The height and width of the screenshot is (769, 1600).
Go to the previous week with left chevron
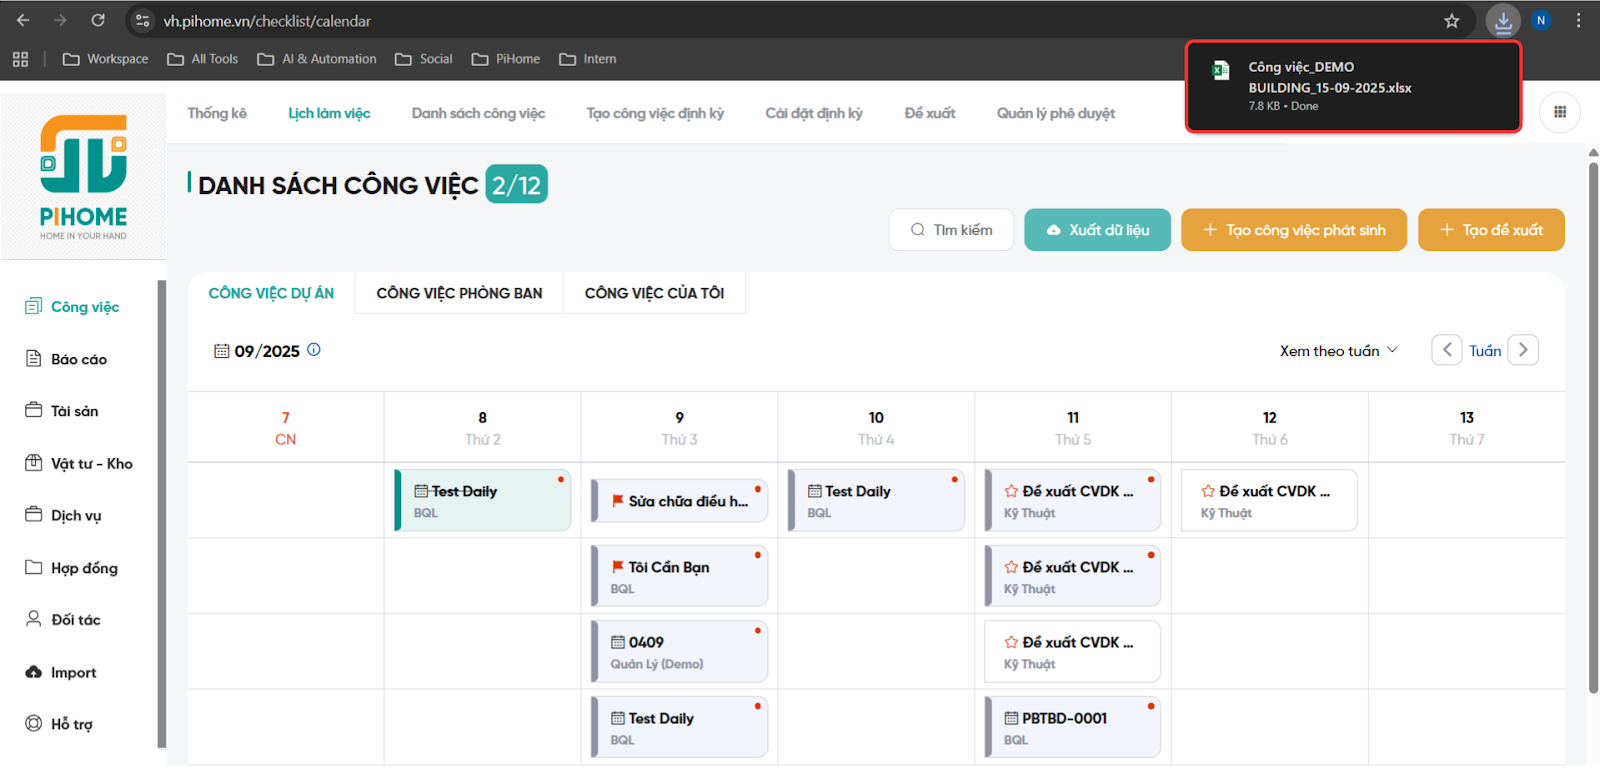[x=1446, y=350]
